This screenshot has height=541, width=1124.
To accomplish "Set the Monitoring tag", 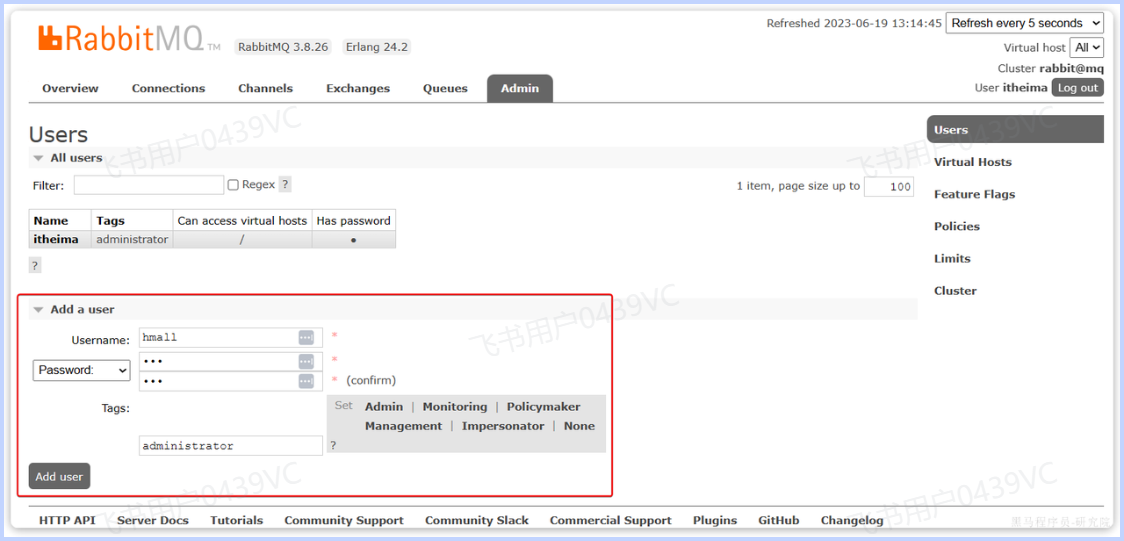I will [x=454, y=406].
